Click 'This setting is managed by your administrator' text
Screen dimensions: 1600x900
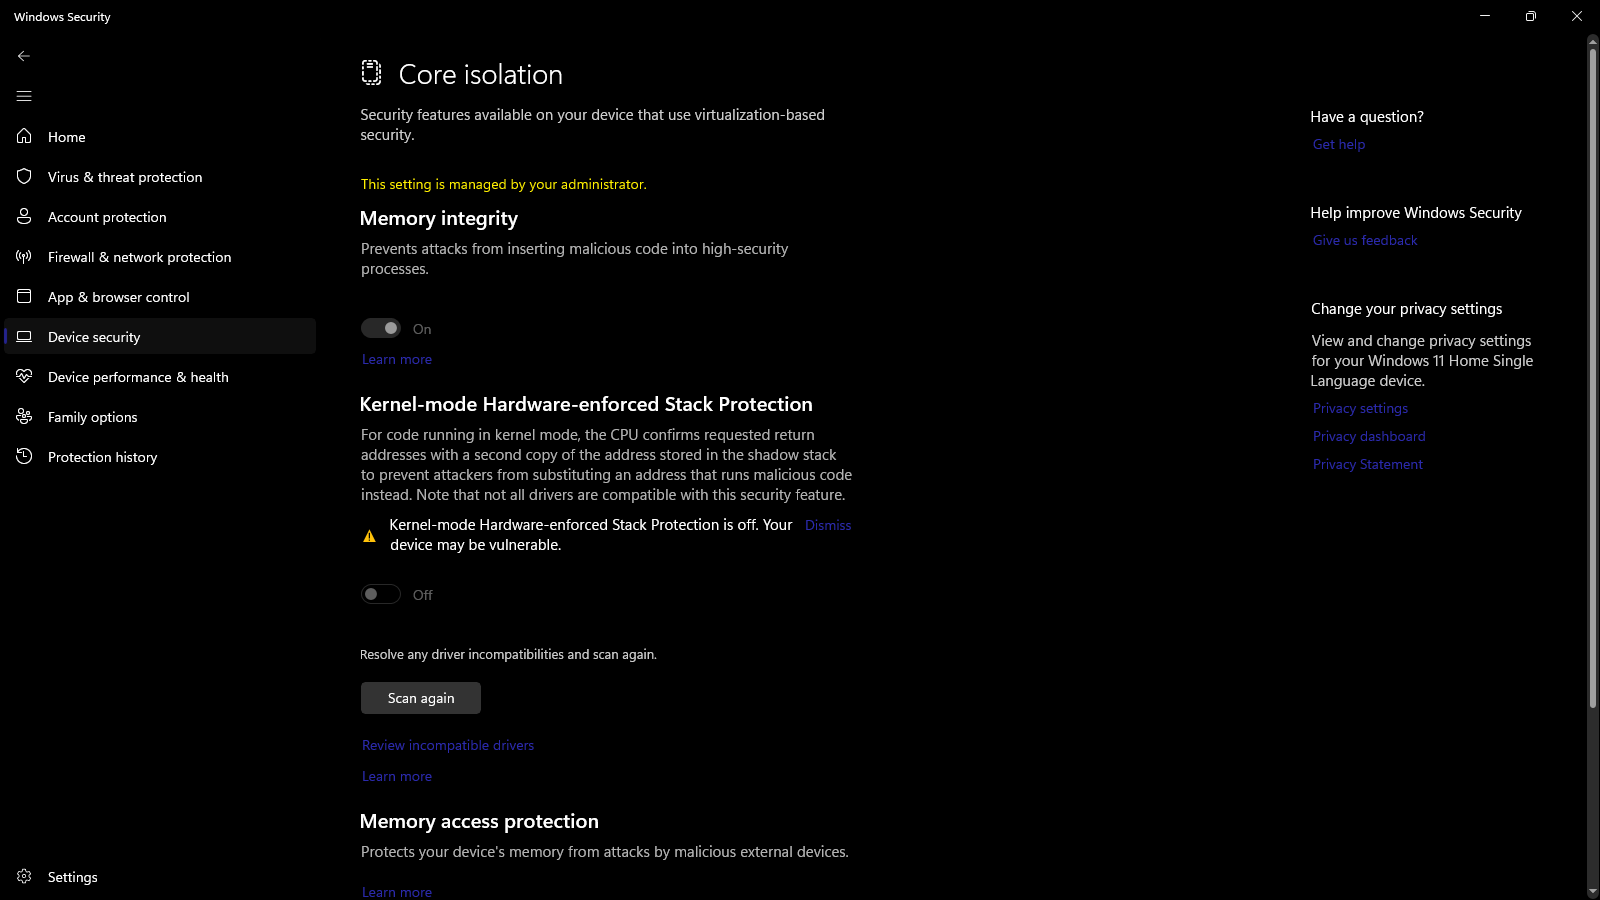504,184
